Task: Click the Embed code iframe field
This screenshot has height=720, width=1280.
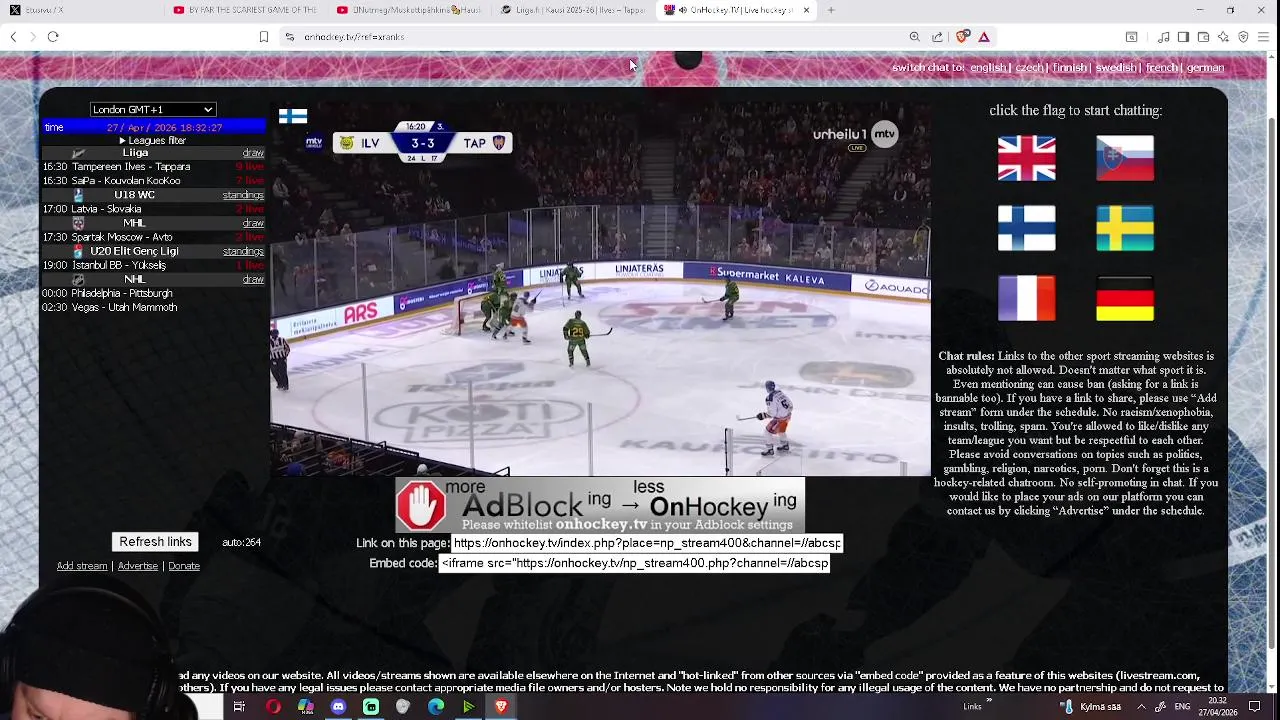Action: [x=634, y=563]
